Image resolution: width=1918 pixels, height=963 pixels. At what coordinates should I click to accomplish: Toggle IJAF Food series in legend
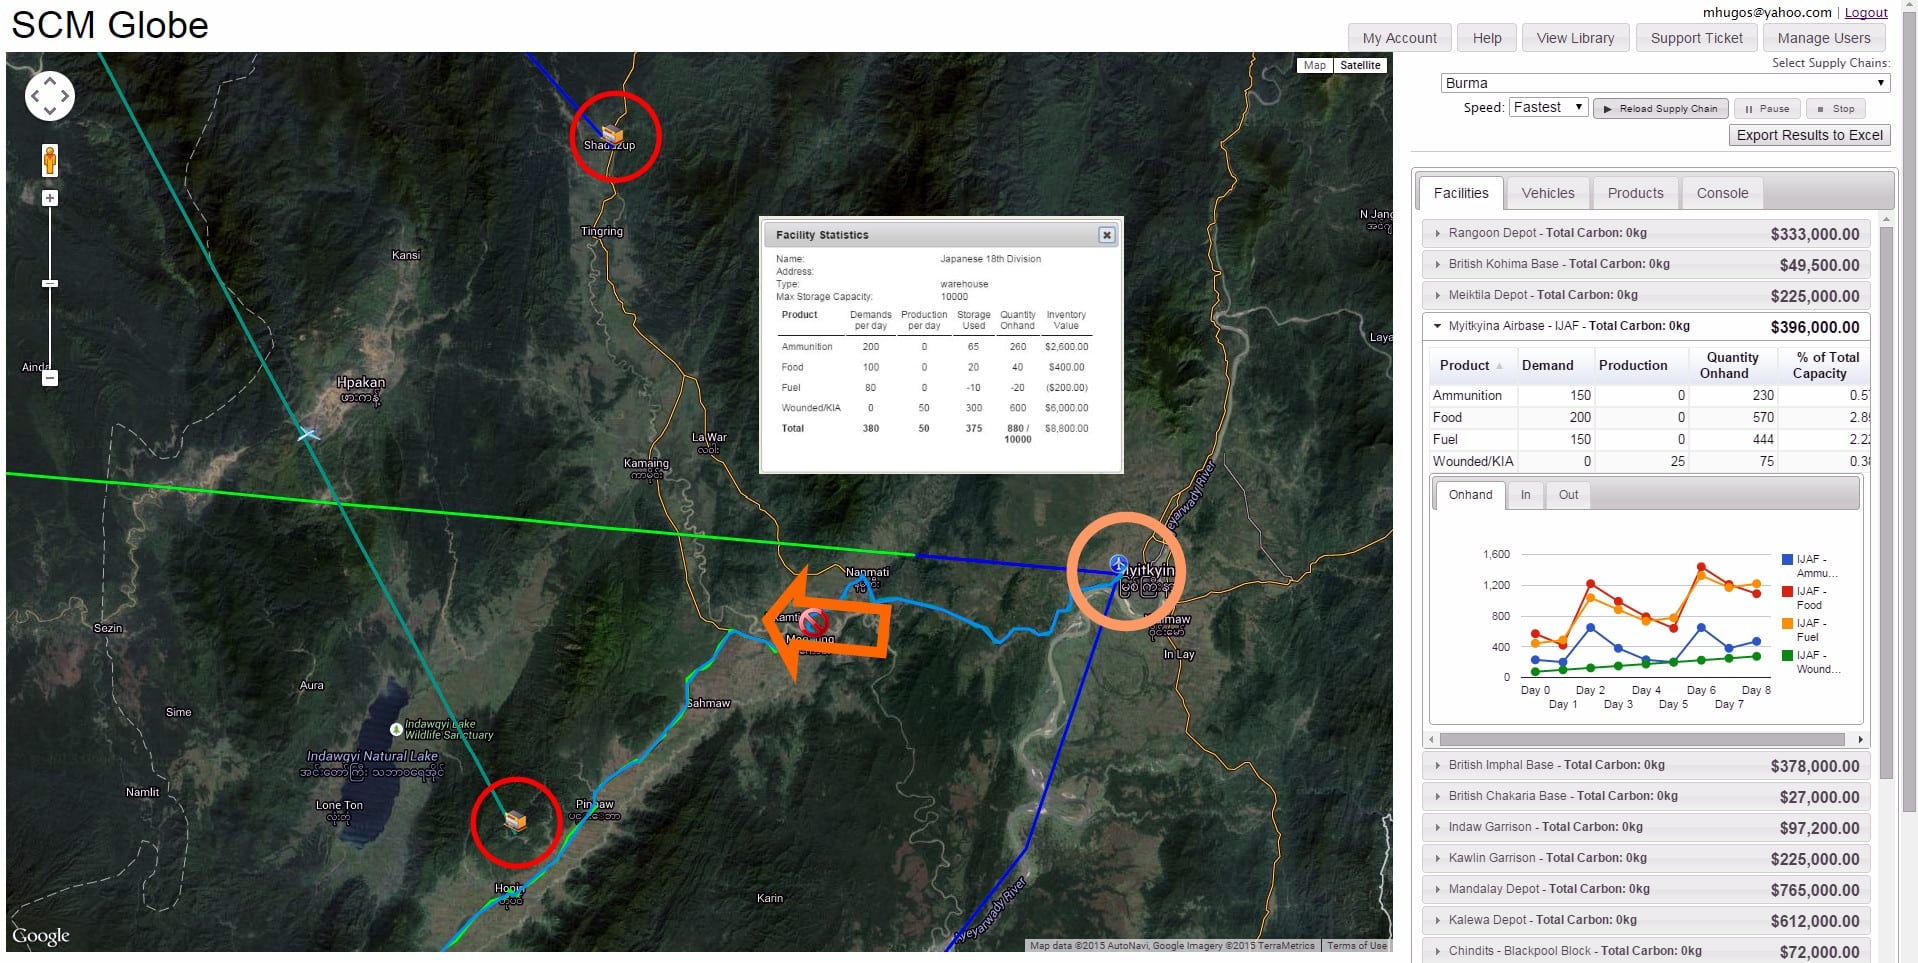(1805, 598)
